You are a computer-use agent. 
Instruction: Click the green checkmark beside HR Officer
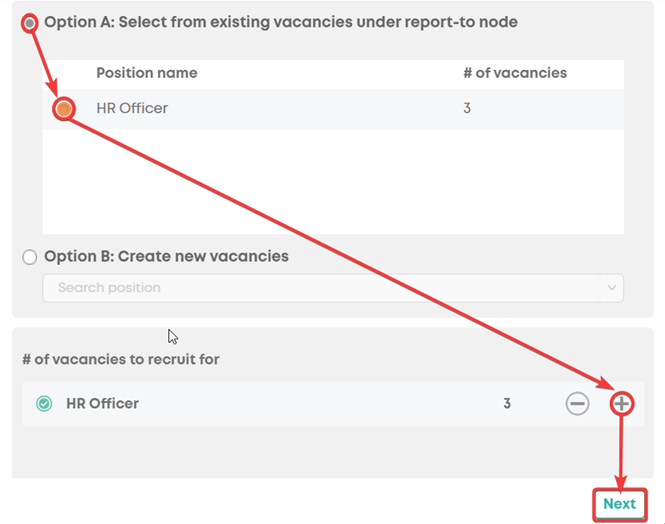pos(44,404)
